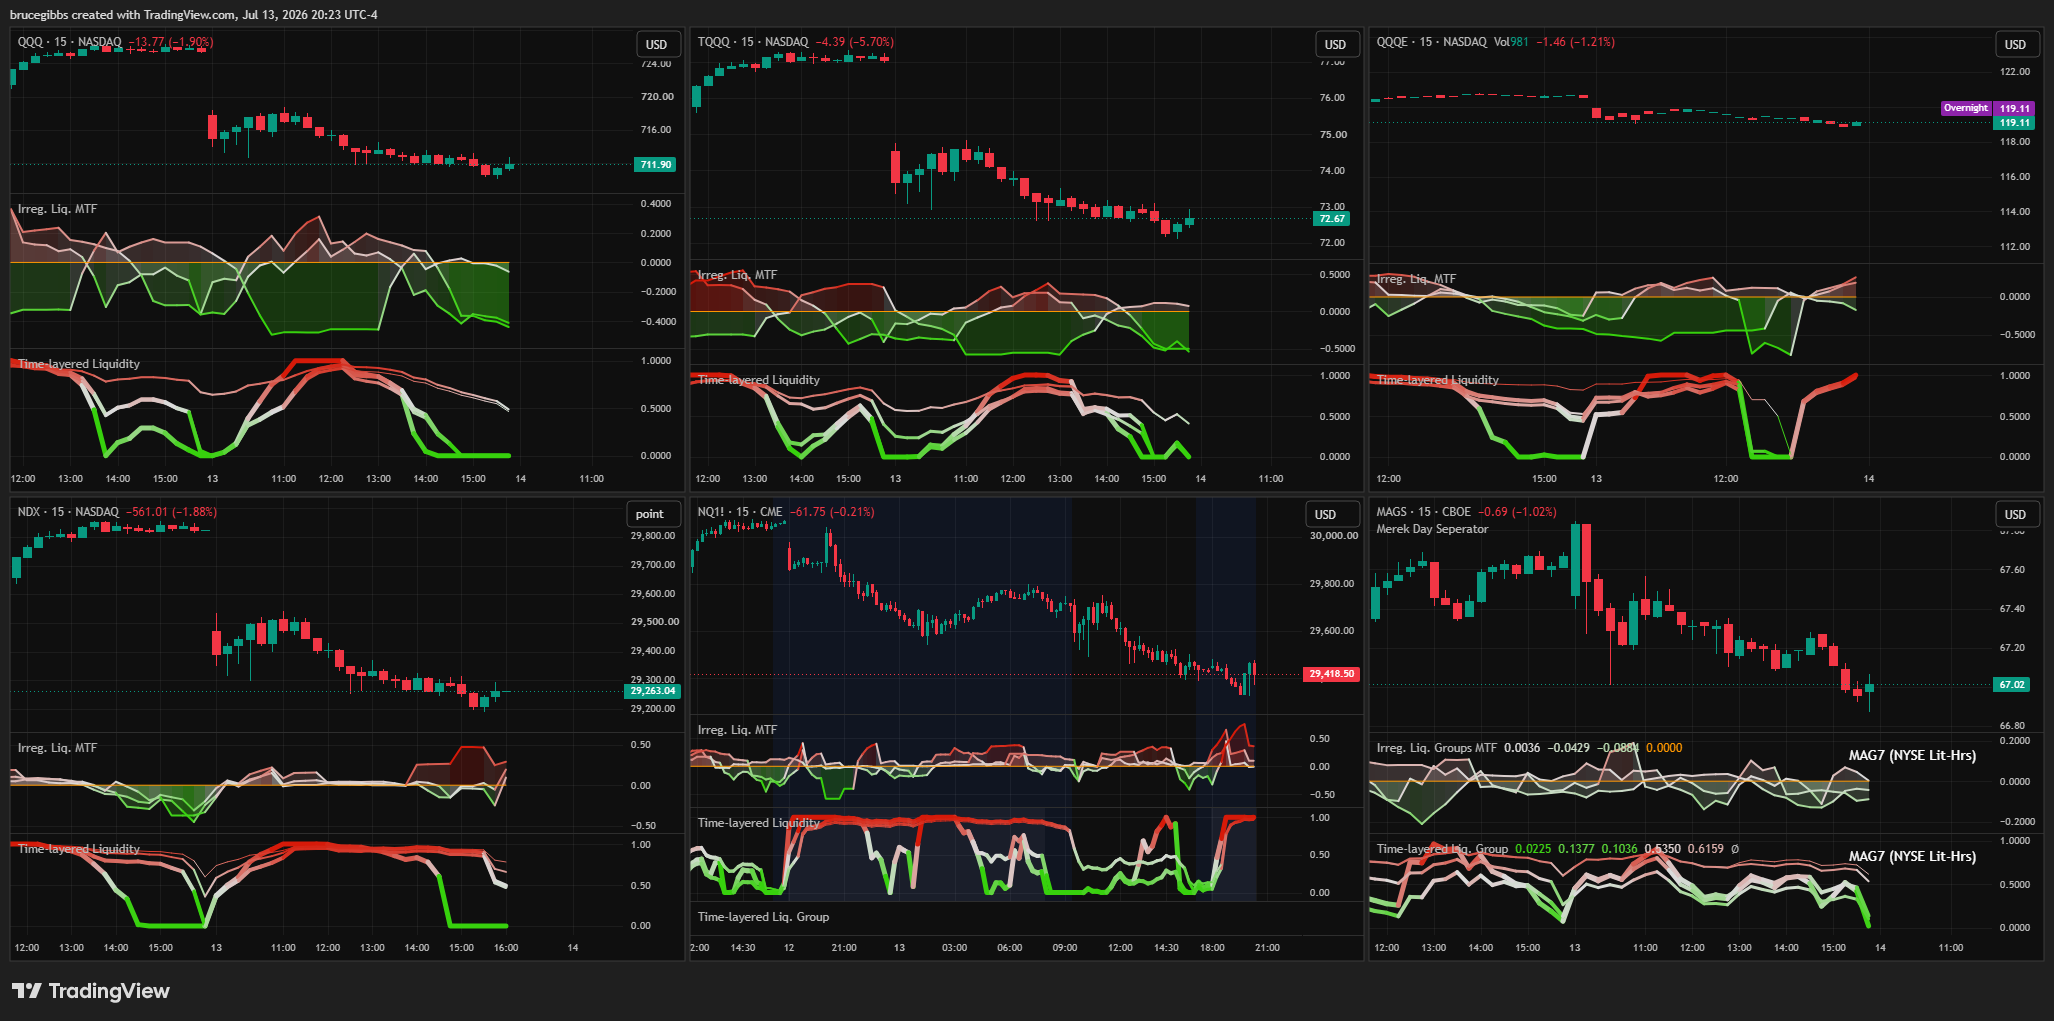The width and height of the screenshot is (2054, 1021).
Task: Select Irreg. Liq. MTF indicator on QQQ chart
Action: point(57,209)
